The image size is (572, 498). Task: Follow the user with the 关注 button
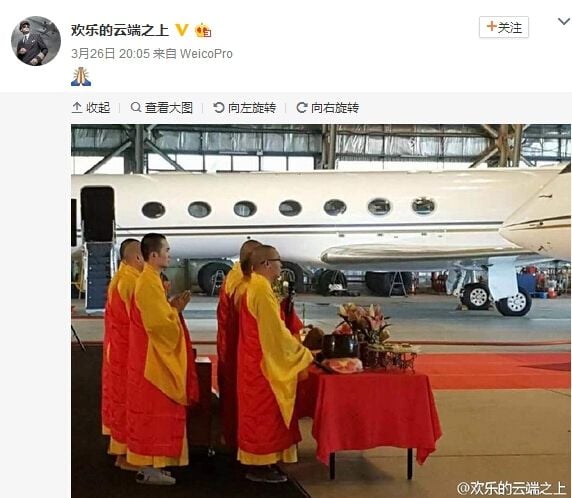click(x=504, y=27)
